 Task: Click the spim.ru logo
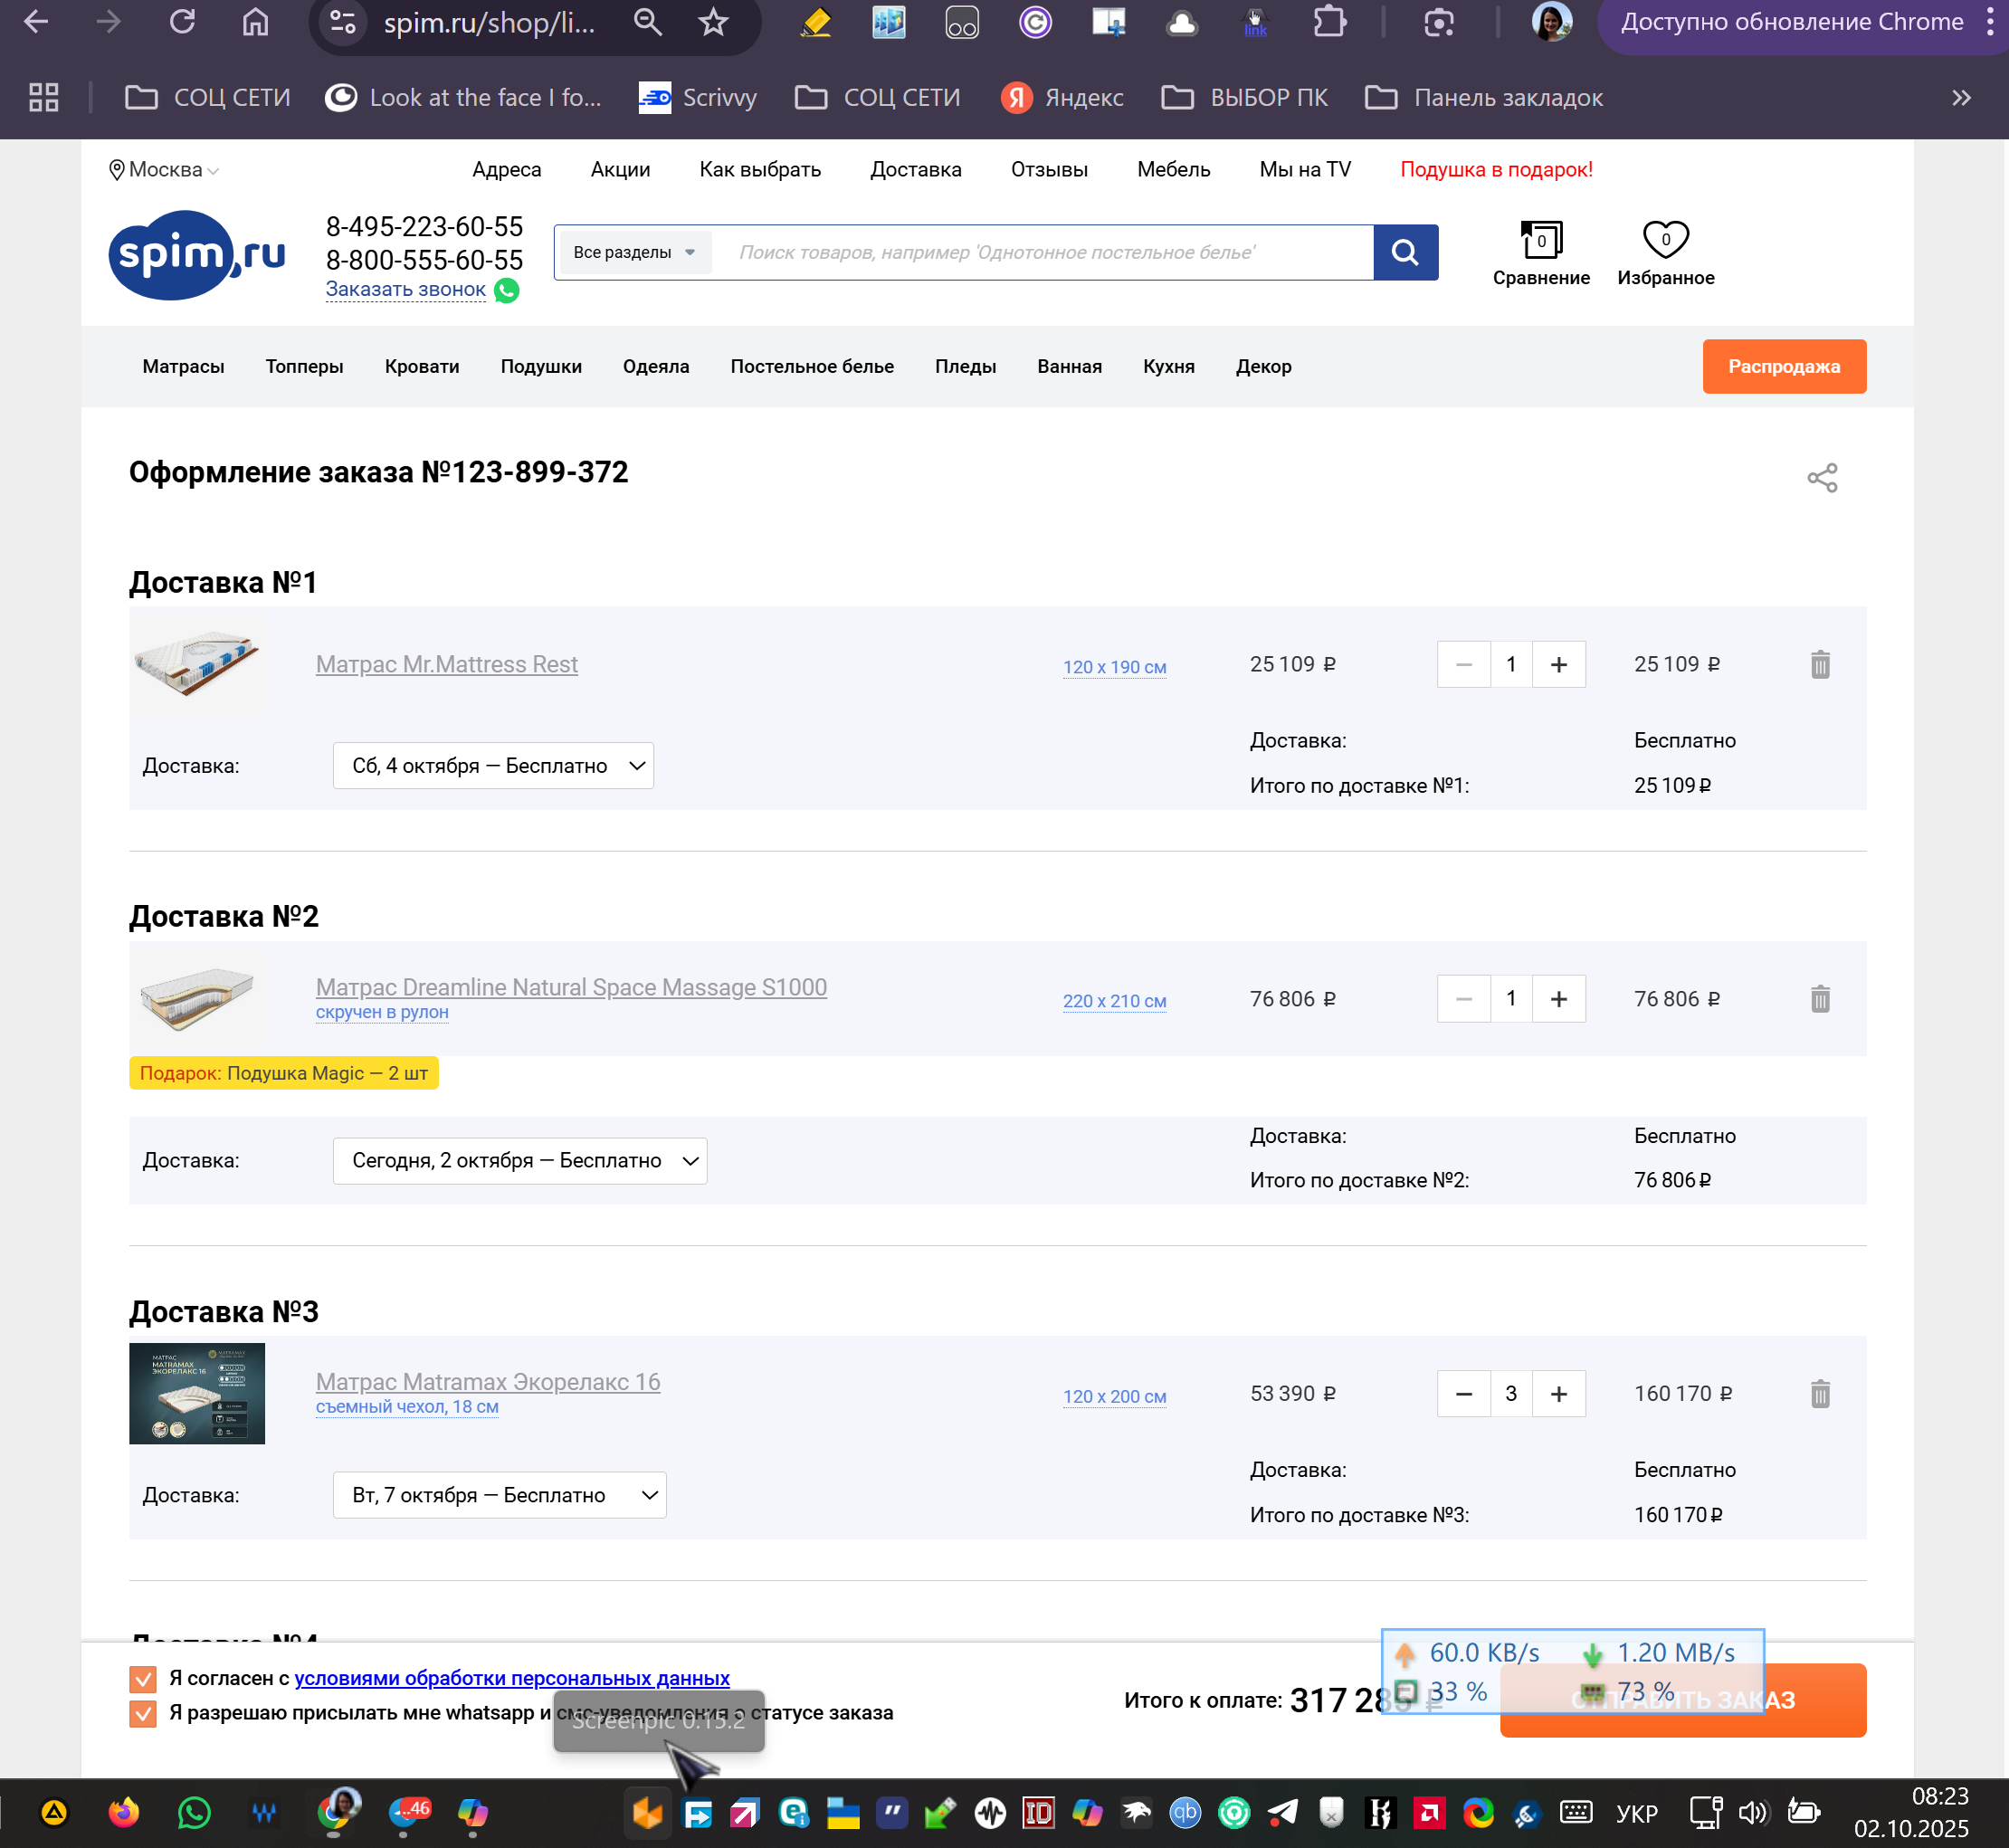pos(196,255)
